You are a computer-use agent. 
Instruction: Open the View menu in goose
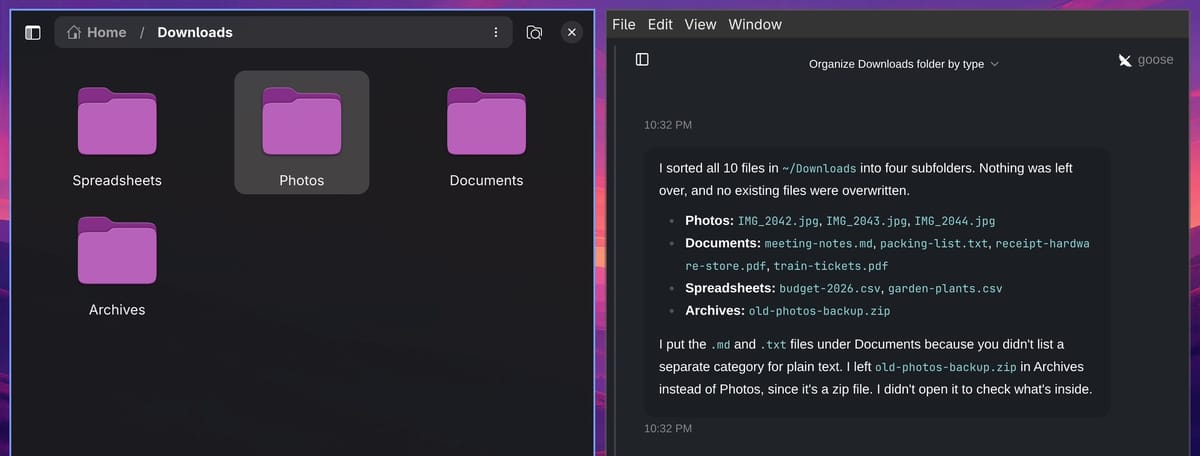point(700,24)
